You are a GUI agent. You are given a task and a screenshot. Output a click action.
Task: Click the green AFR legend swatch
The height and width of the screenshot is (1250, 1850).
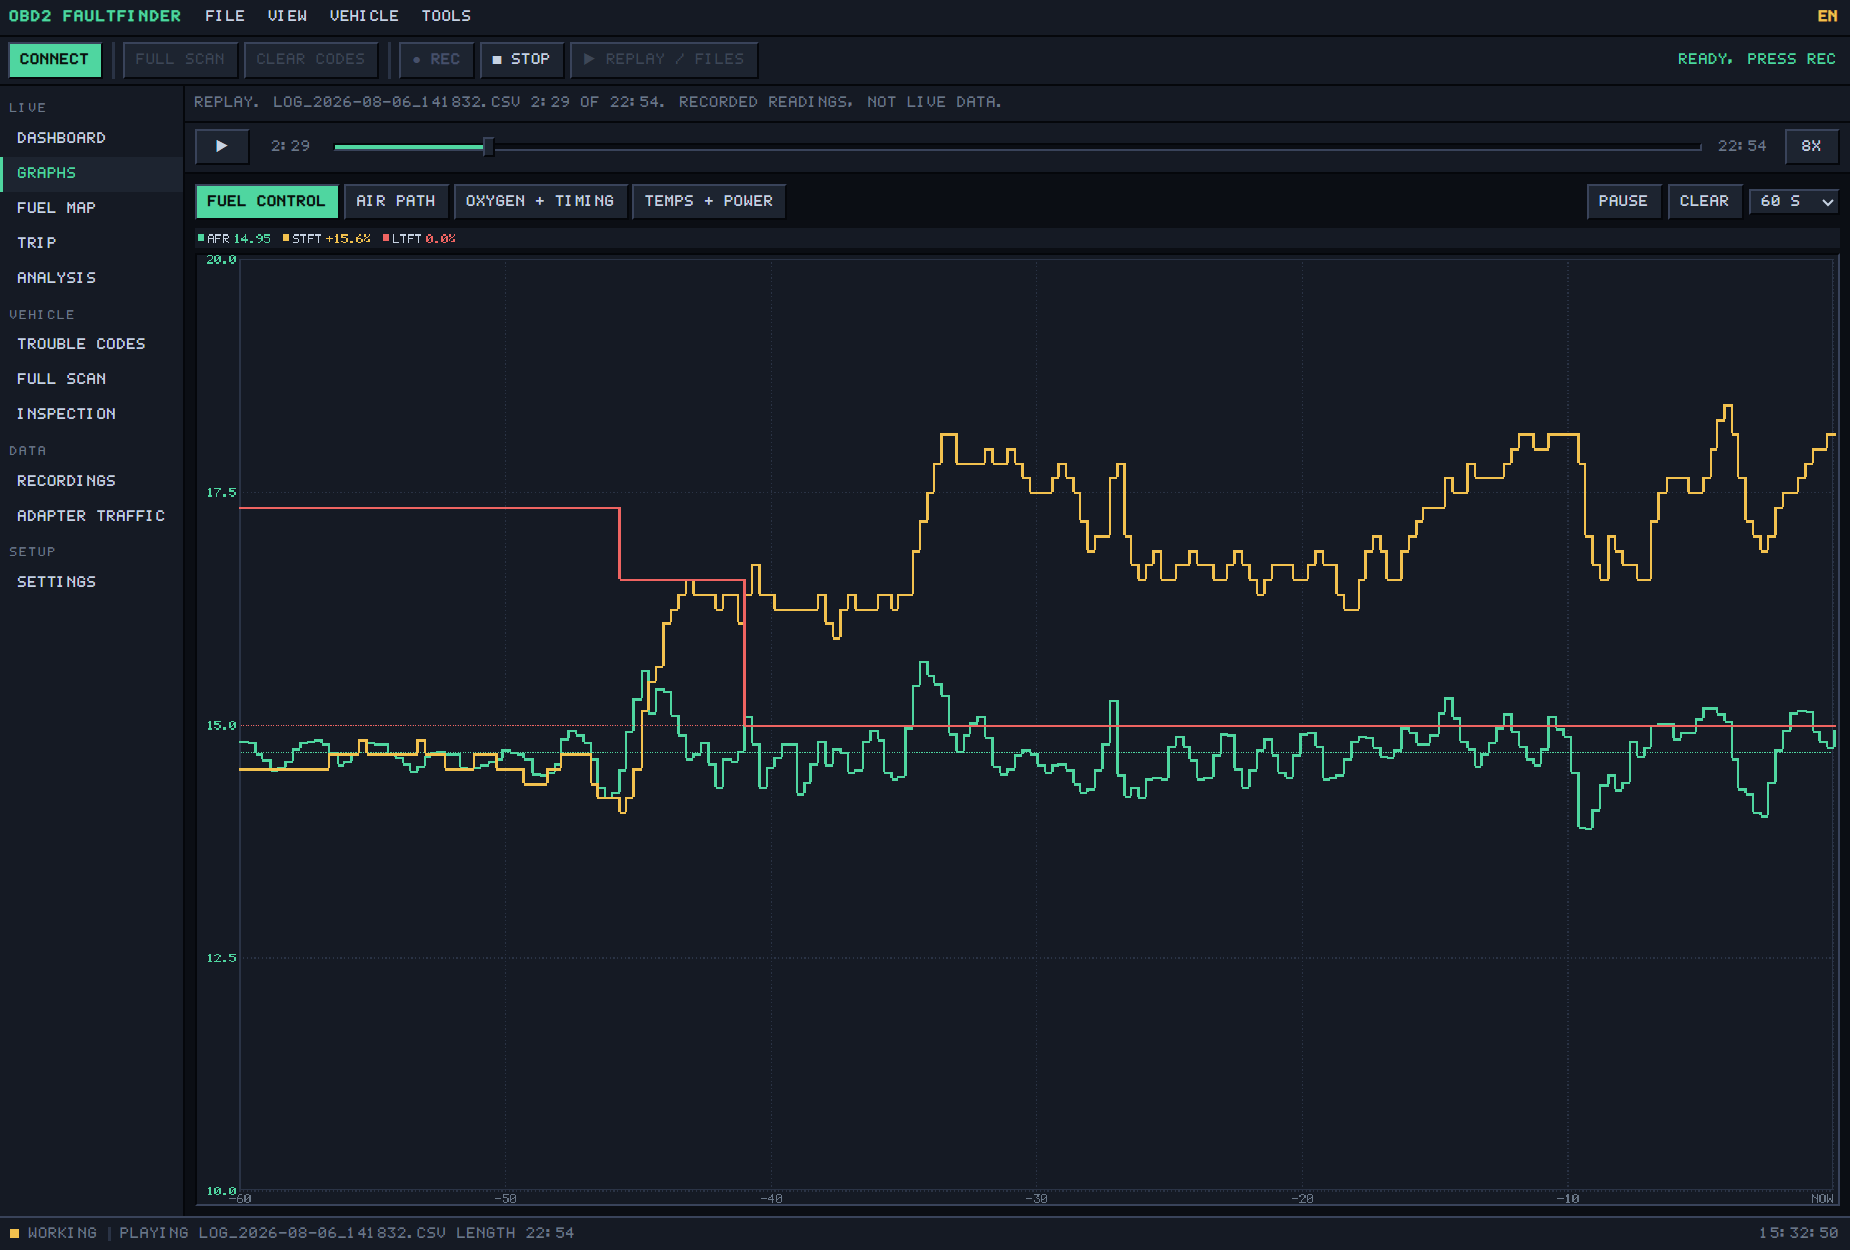pos(201,238)
